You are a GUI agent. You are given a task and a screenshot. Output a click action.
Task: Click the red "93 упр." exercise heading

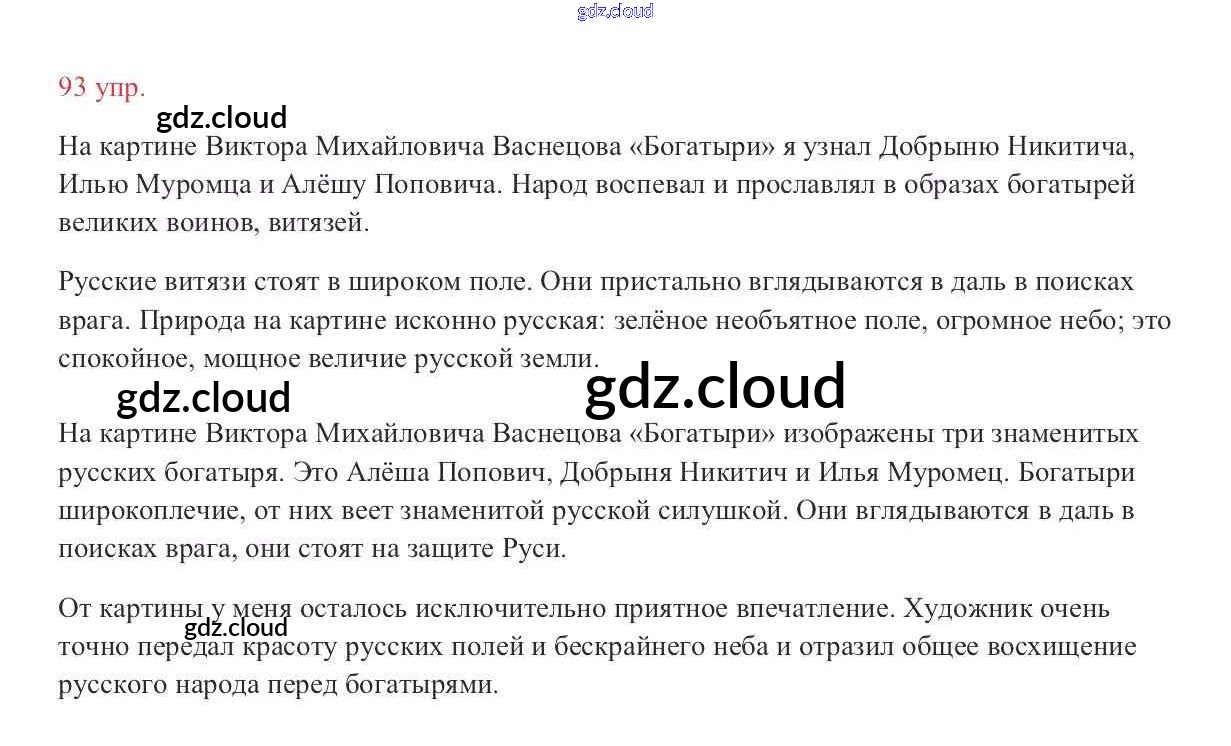102,87
